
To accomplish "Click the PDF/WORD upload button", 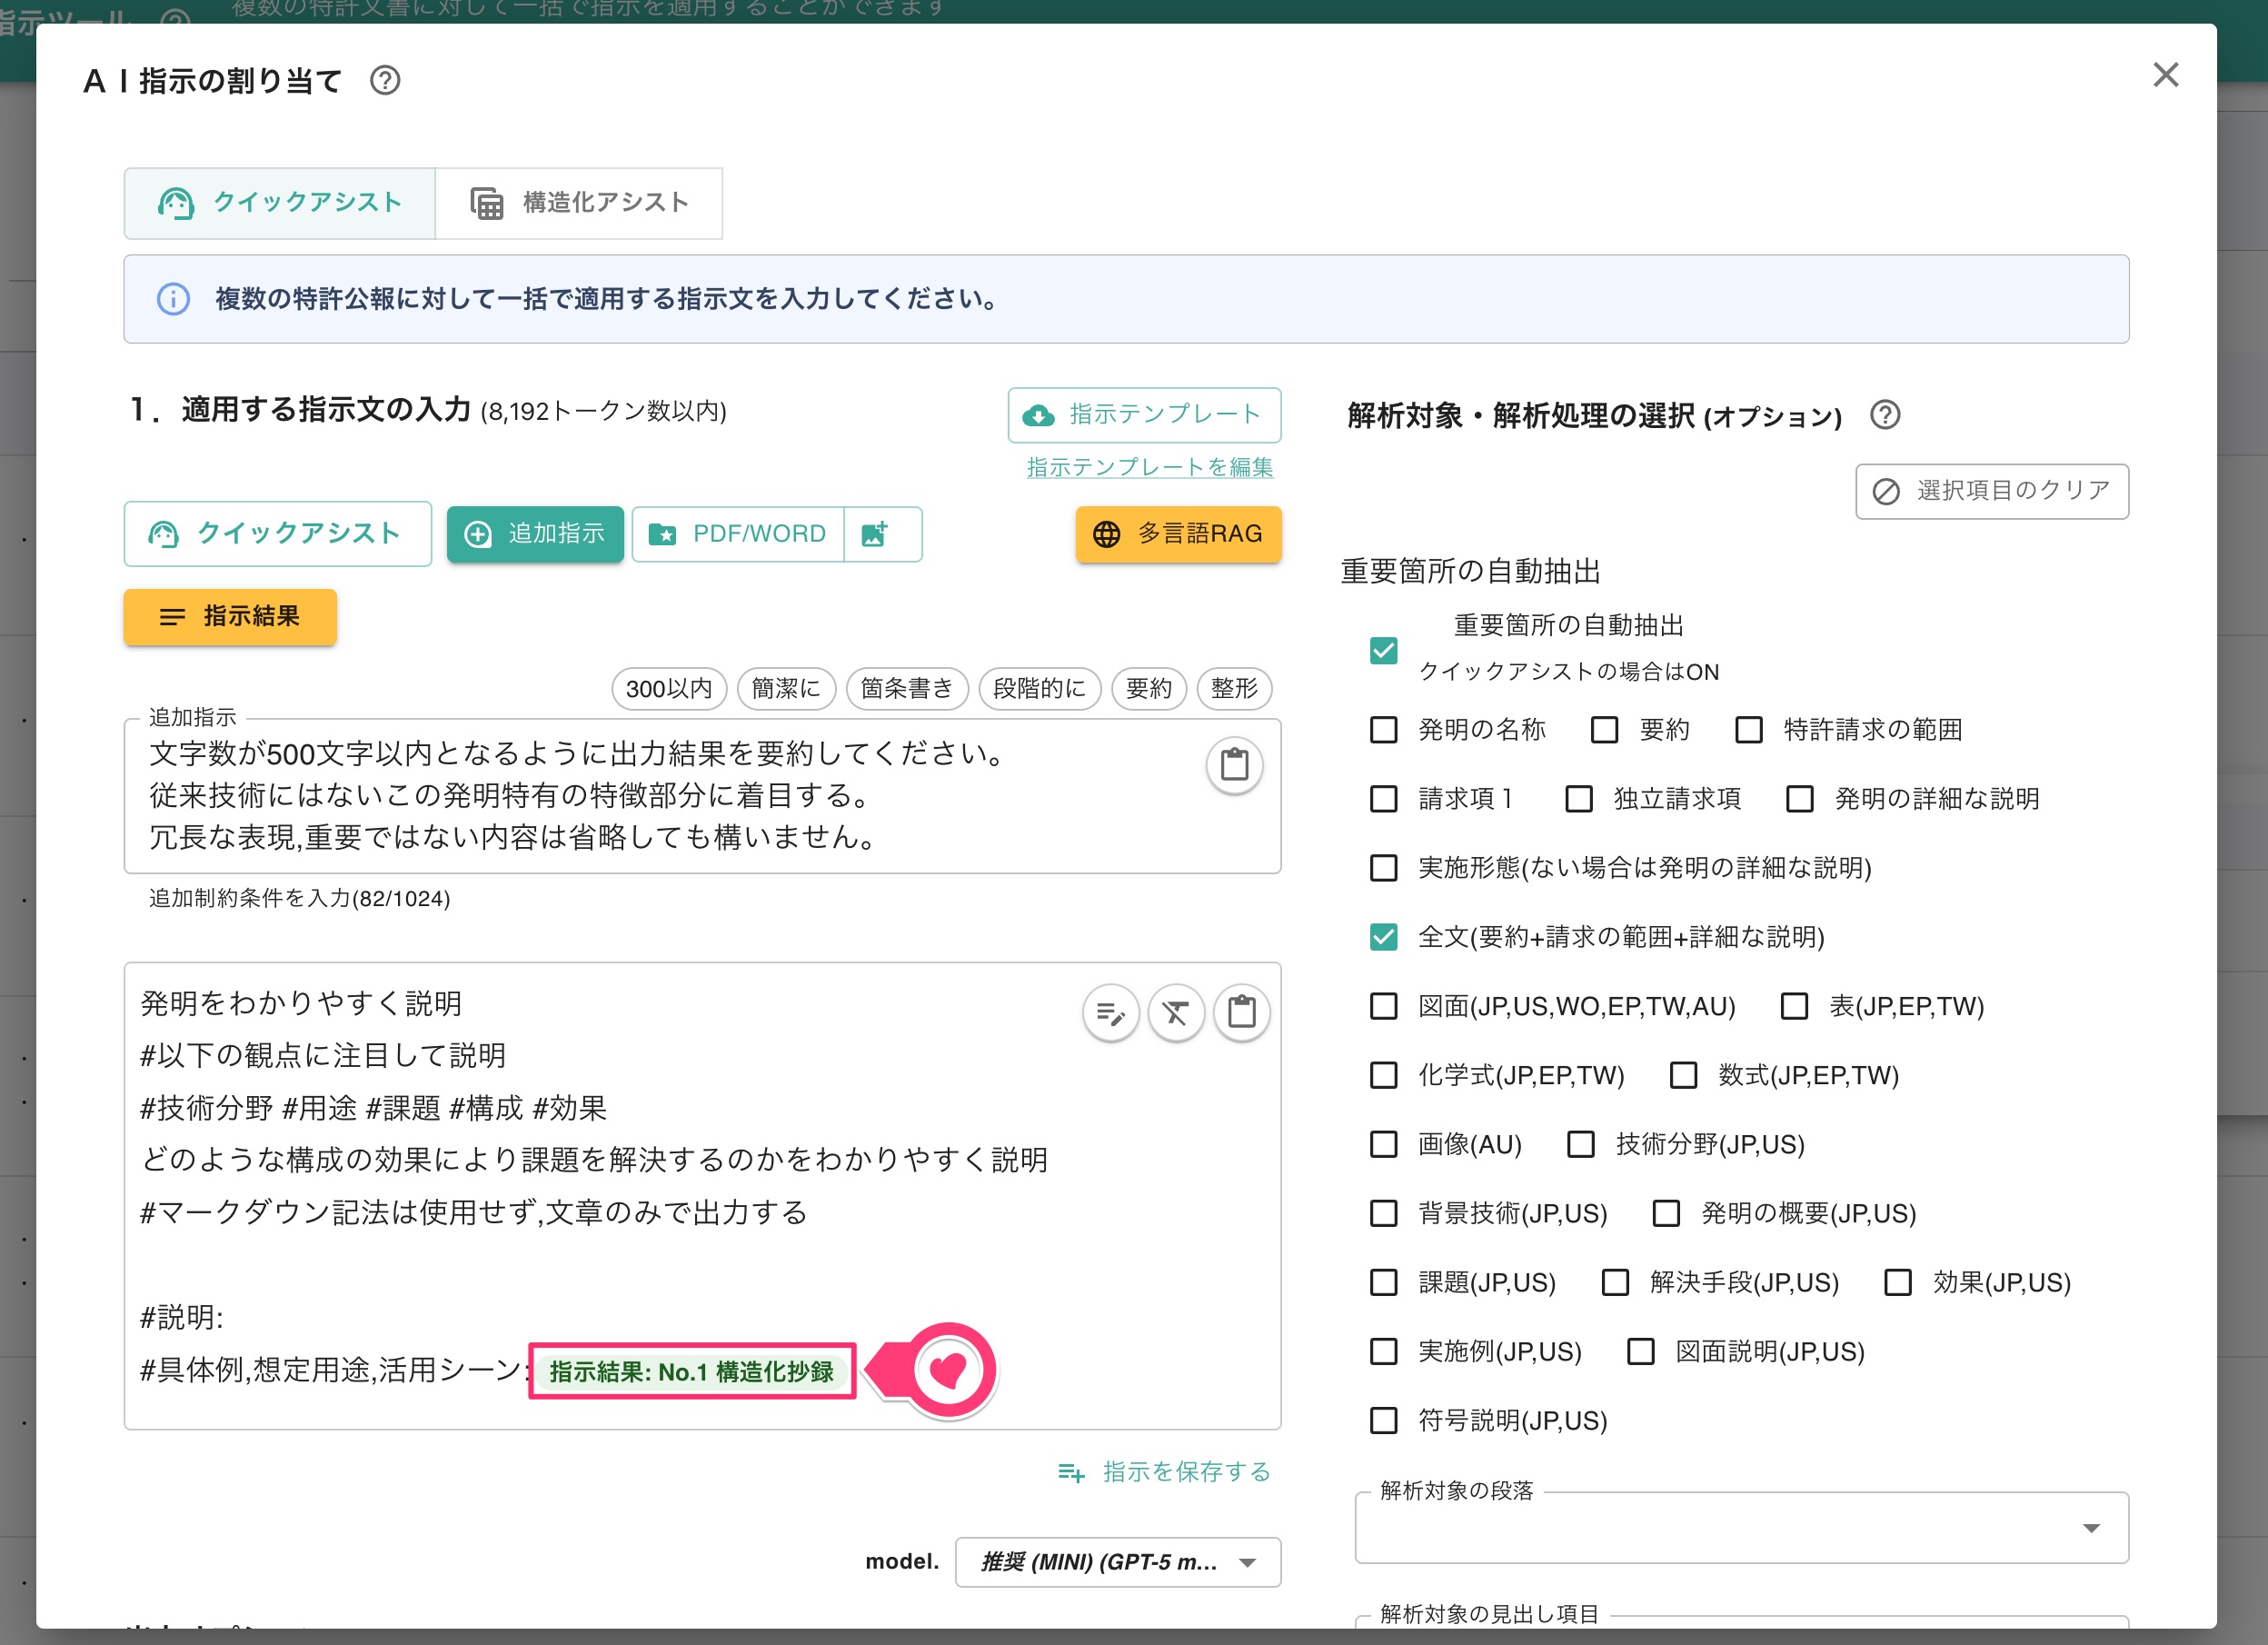I will tap(738, 534).
